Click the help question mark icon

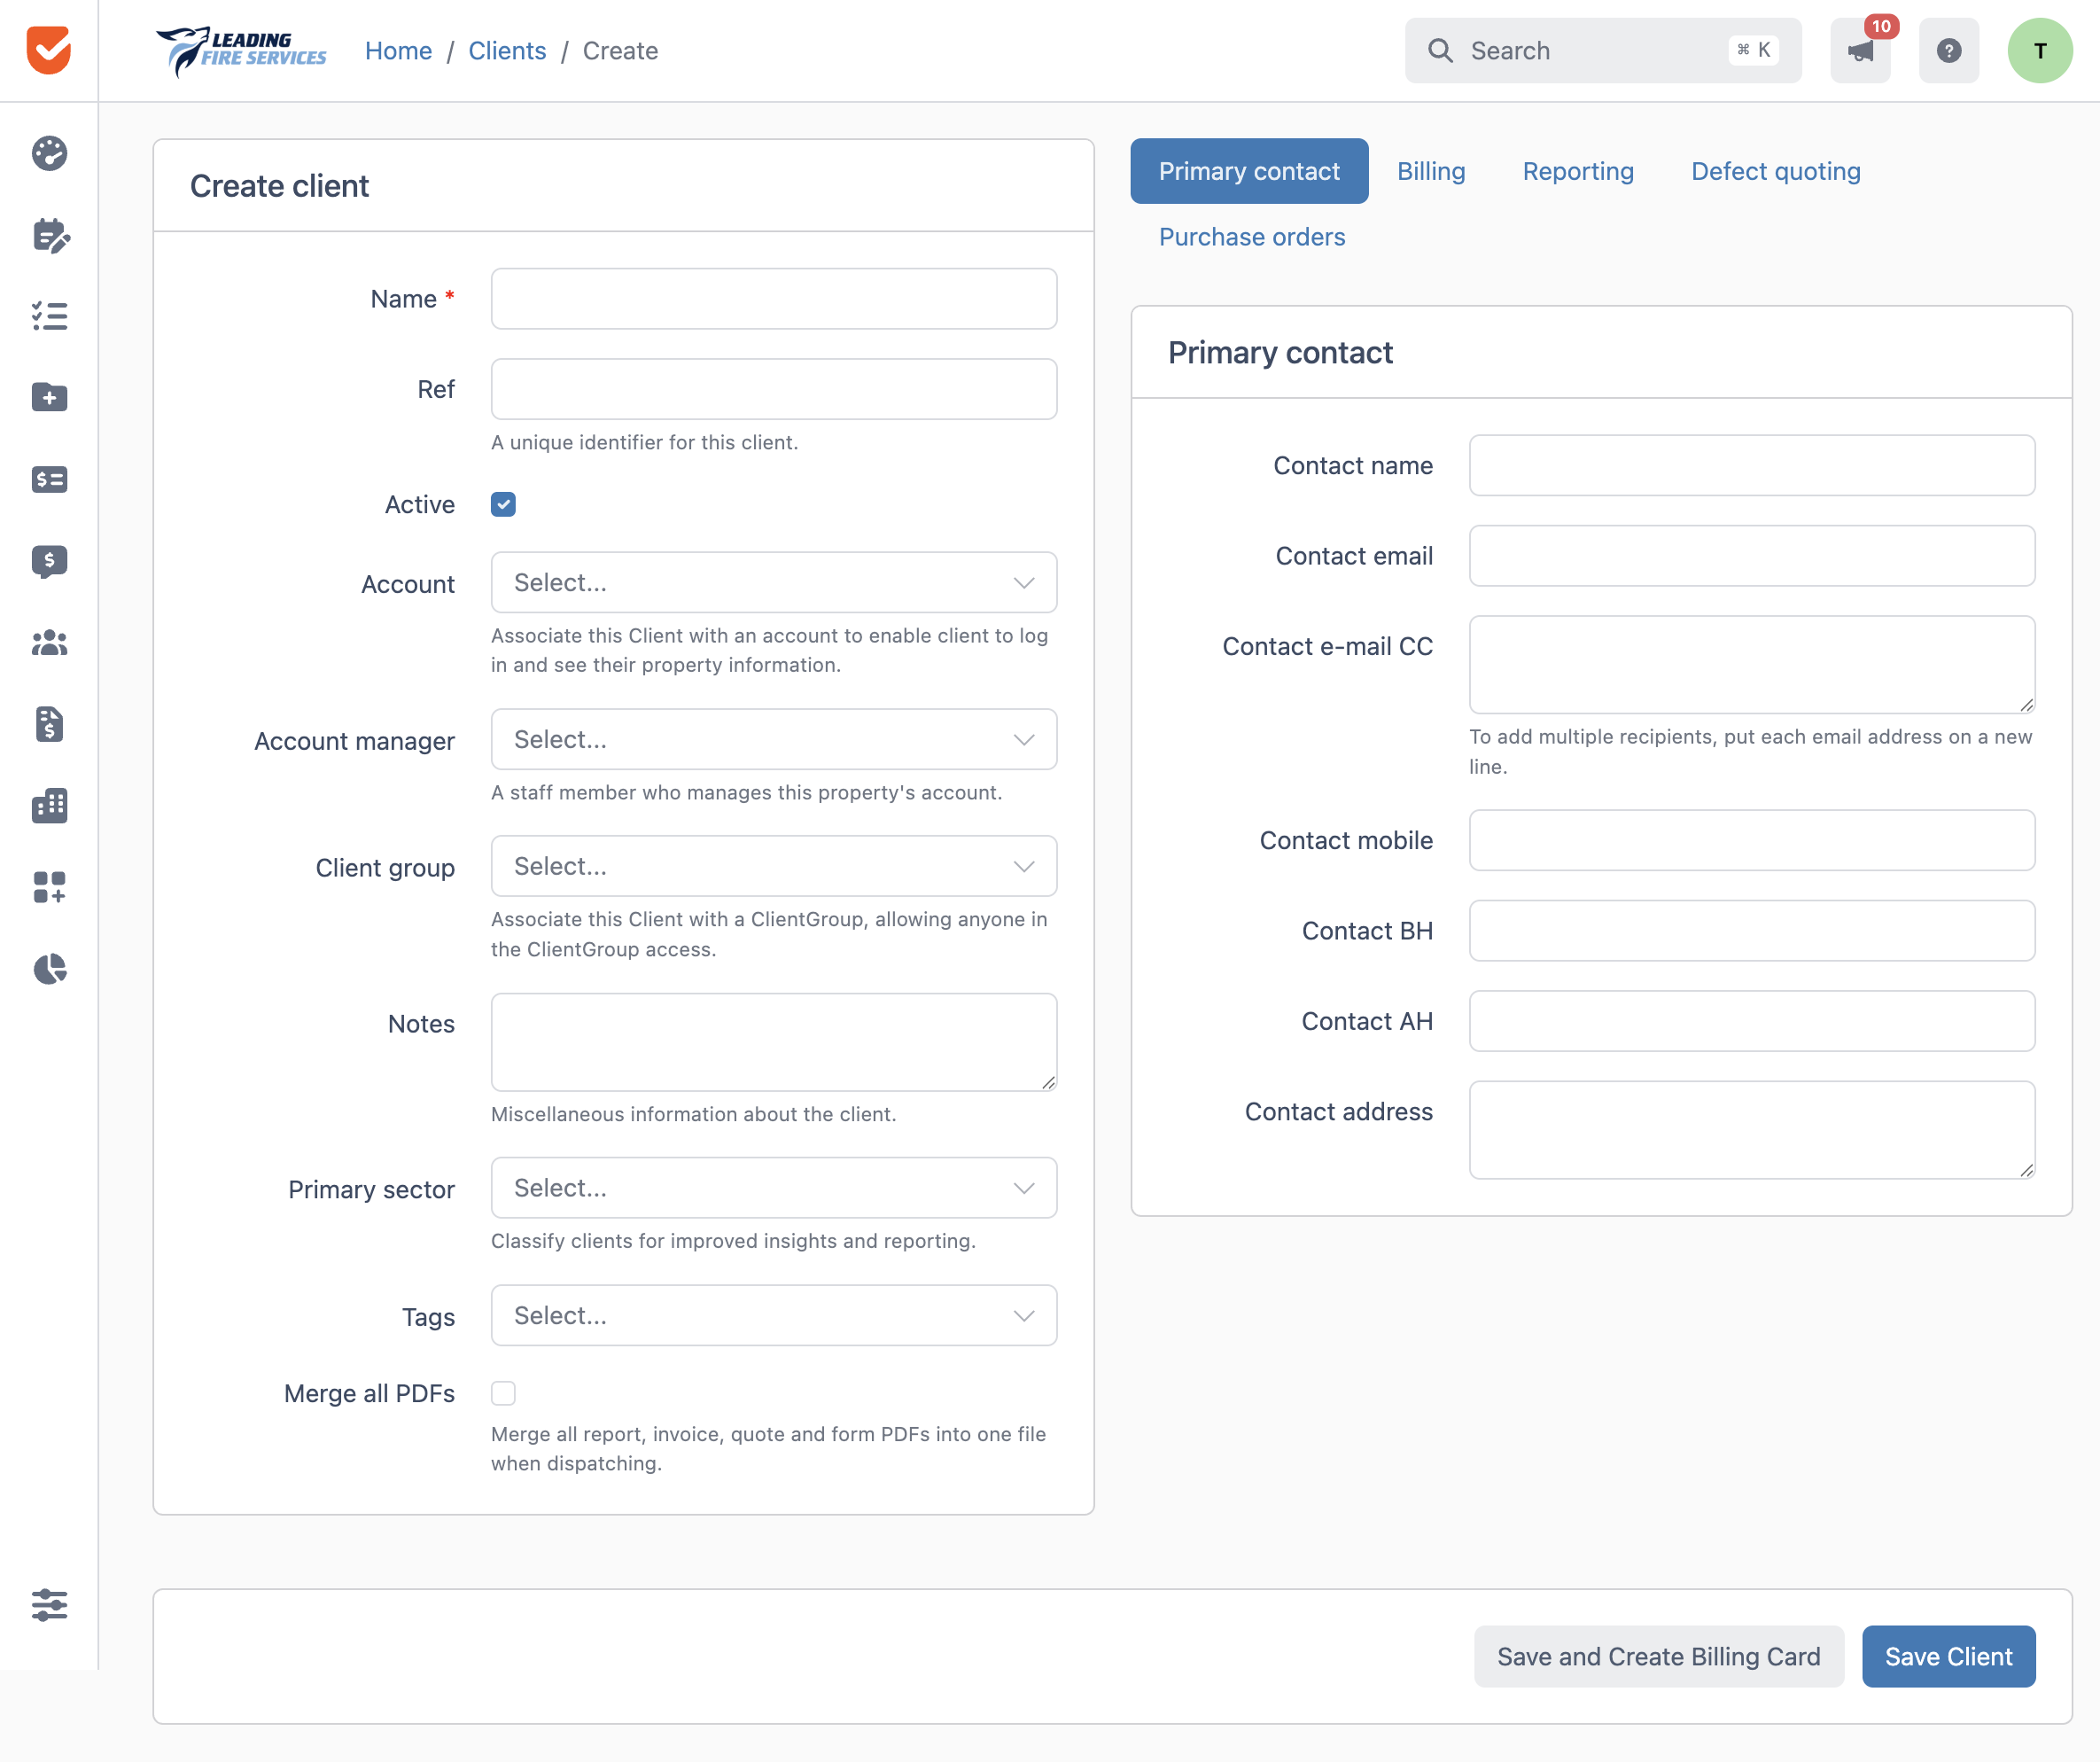(x=1948, y=50)
